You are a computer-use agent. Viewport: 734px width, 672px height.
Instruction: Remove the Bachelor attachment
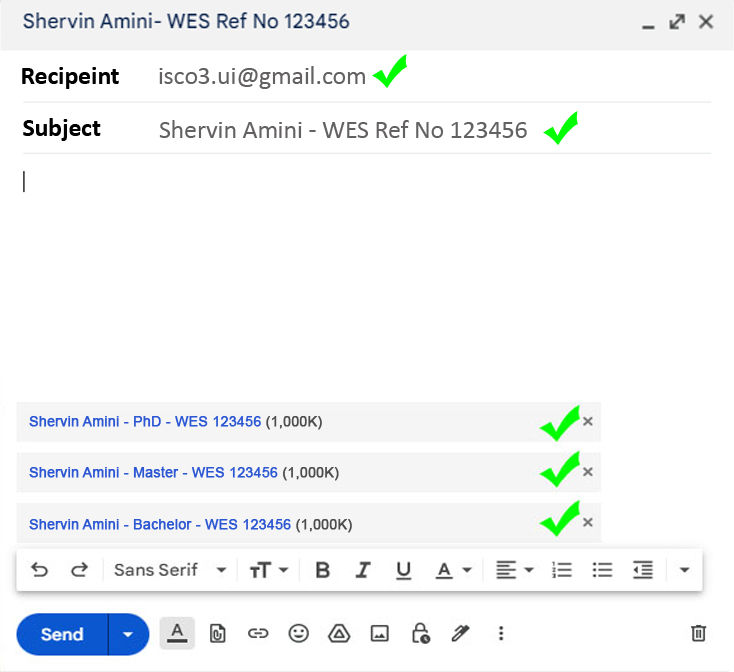point(588,523)
